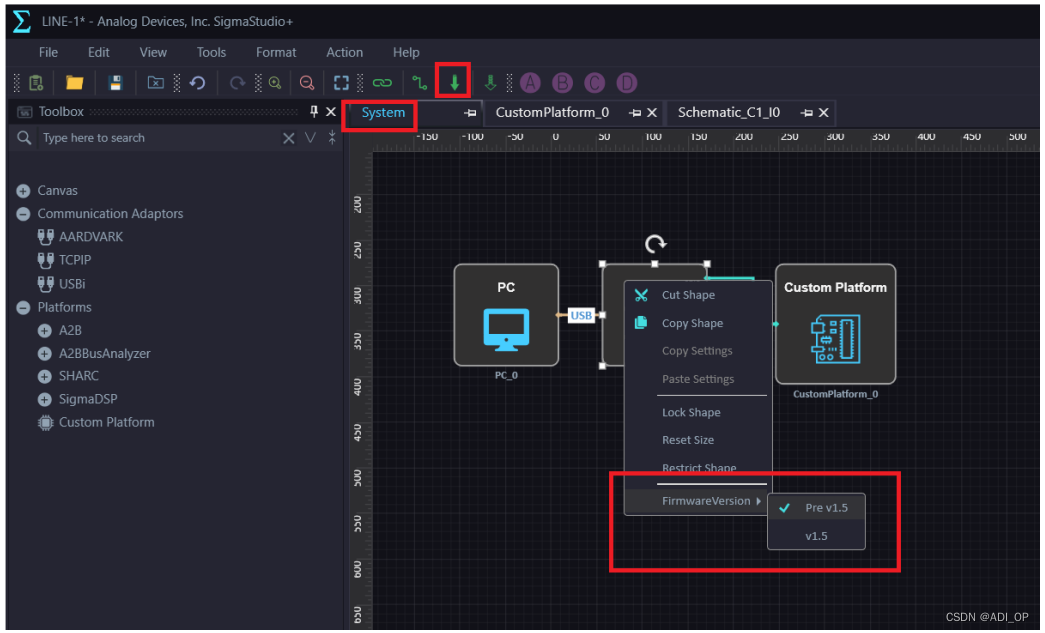Collapse the Platforms category
This screenshot has width=1045, height=633.
tap(23, 307)
